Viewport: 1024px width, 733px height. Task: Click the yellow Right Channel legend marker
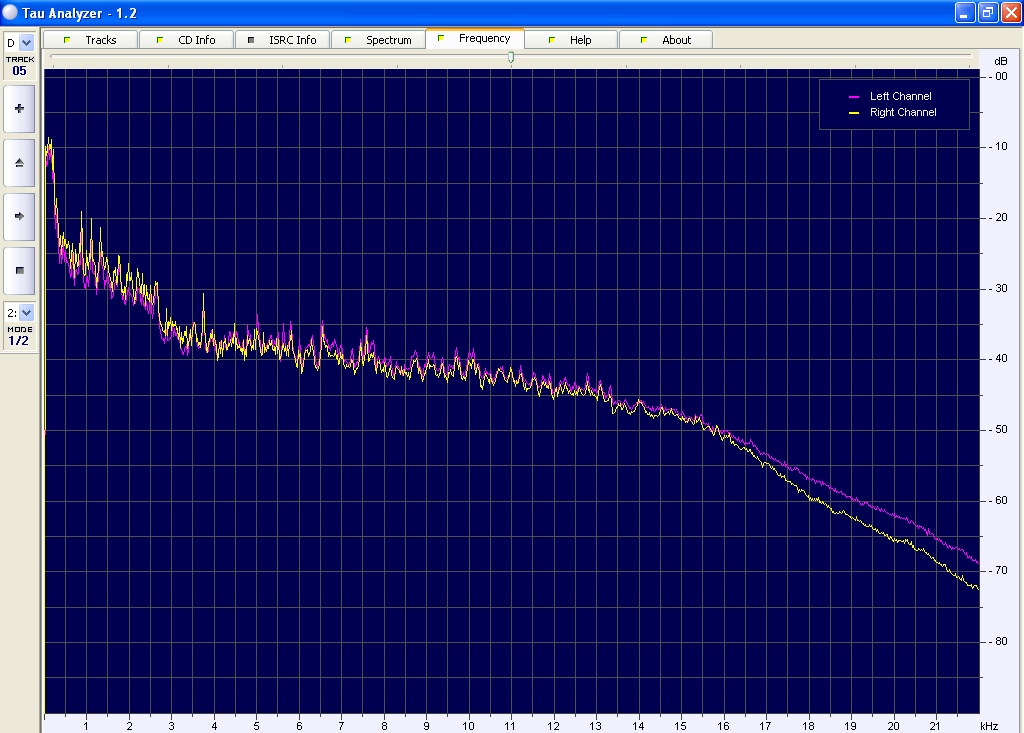coord(854,113)
